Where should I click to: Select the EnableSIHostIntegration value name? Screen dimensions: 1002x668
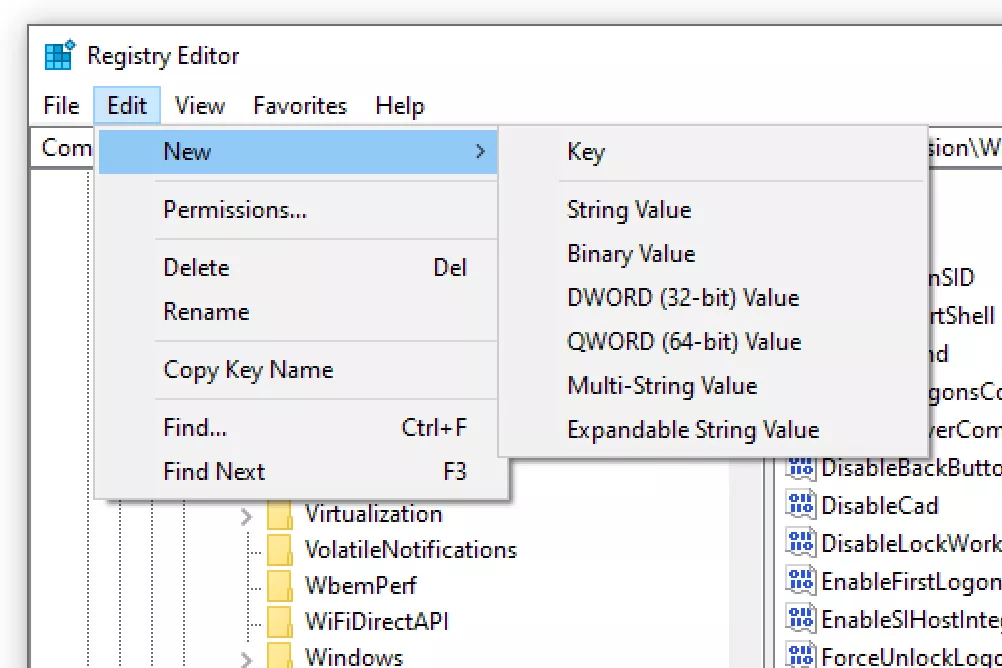click(x=911, y=619)
